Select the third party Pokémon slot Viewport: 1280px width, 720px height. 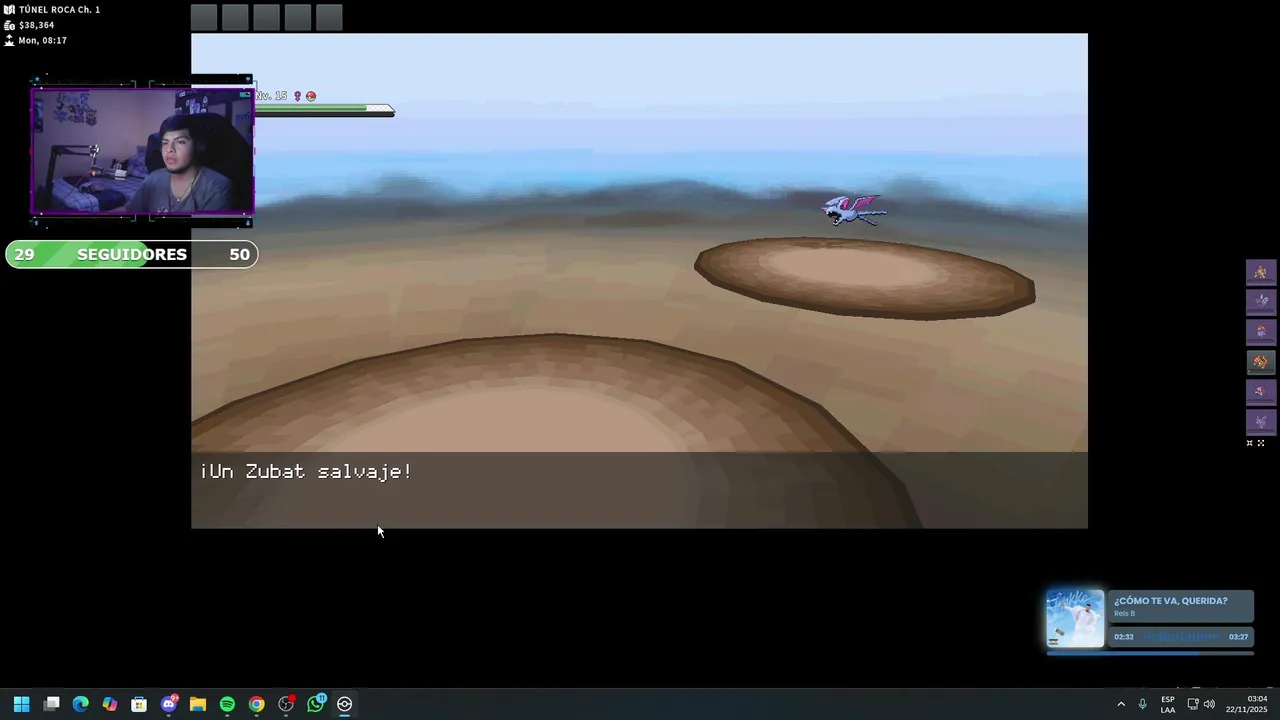pos(1260,332)
